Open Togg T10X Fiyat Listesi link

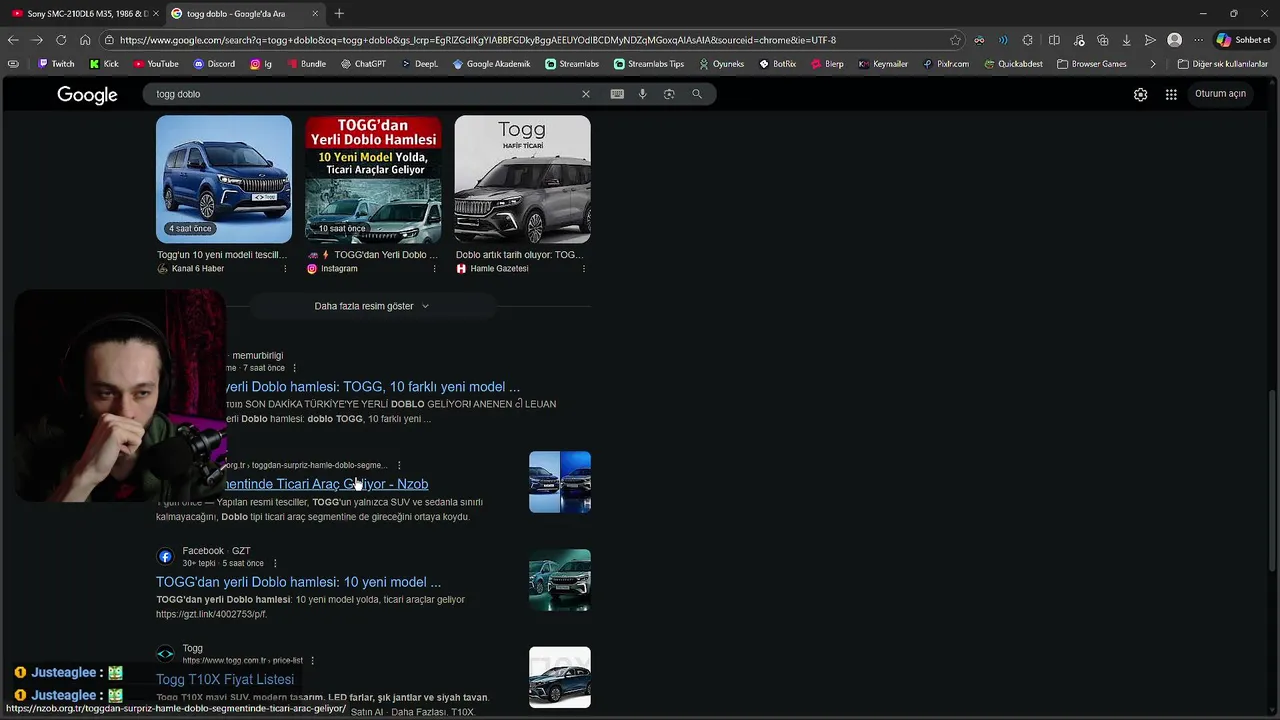coord(225,680)
